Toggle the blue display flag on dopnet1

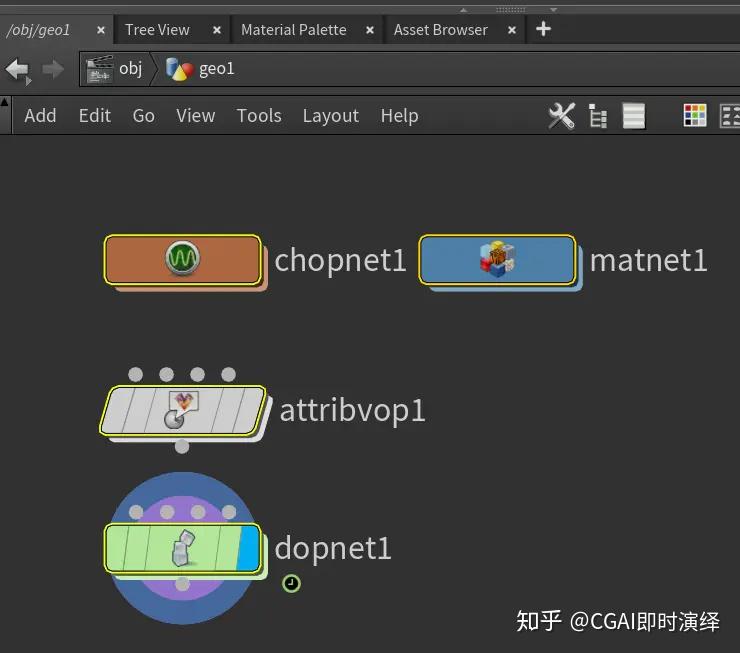click(x=248, y=547)
